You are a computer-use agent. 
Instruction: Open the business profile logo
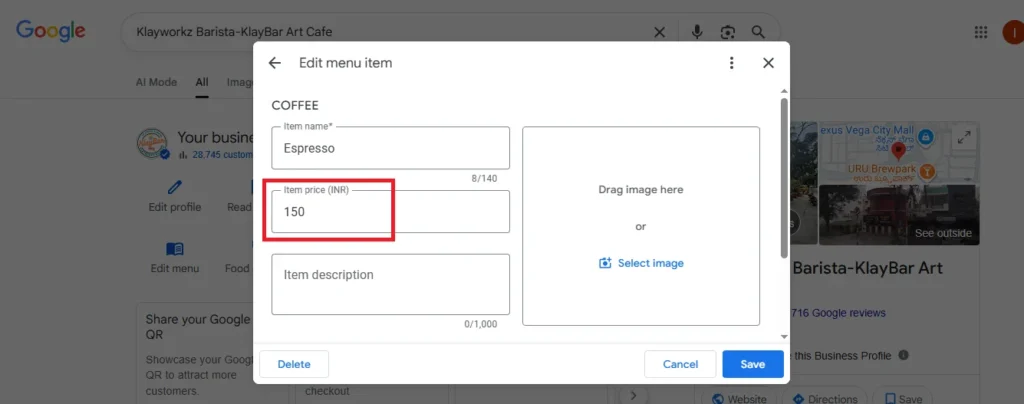(153, 144)
